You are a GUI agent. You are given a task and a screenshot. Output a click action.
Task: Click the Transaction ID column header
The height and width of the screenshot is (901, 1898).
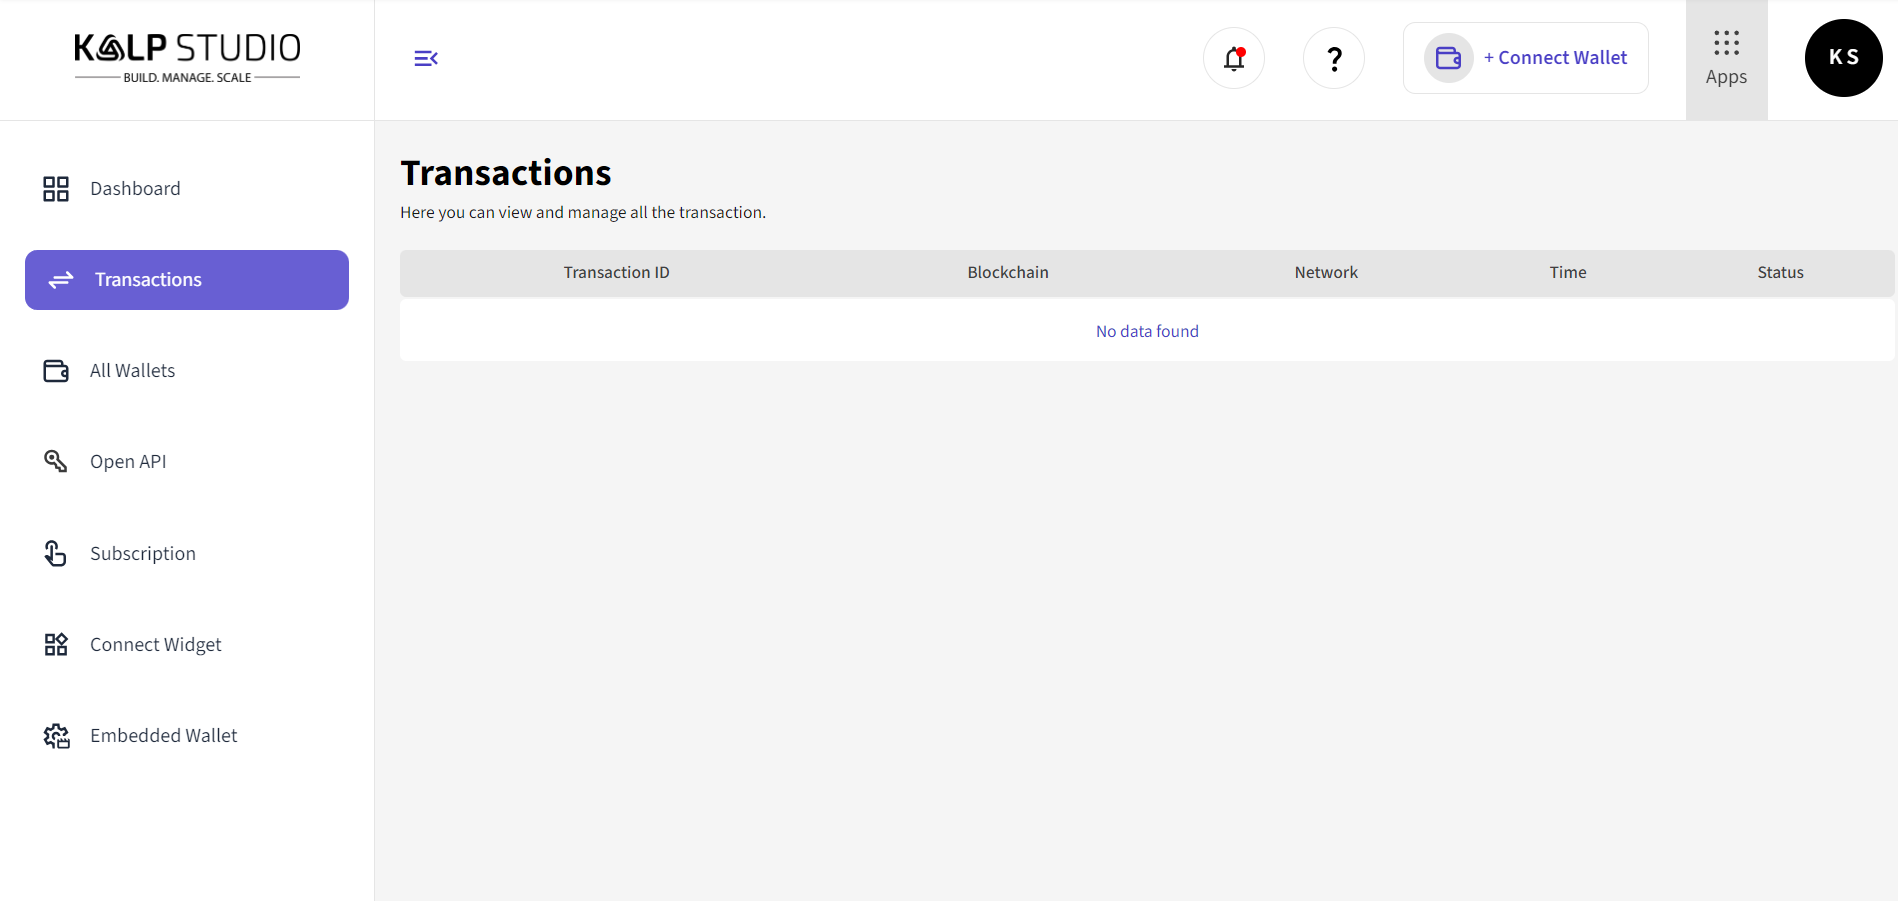tap(616, 273)
